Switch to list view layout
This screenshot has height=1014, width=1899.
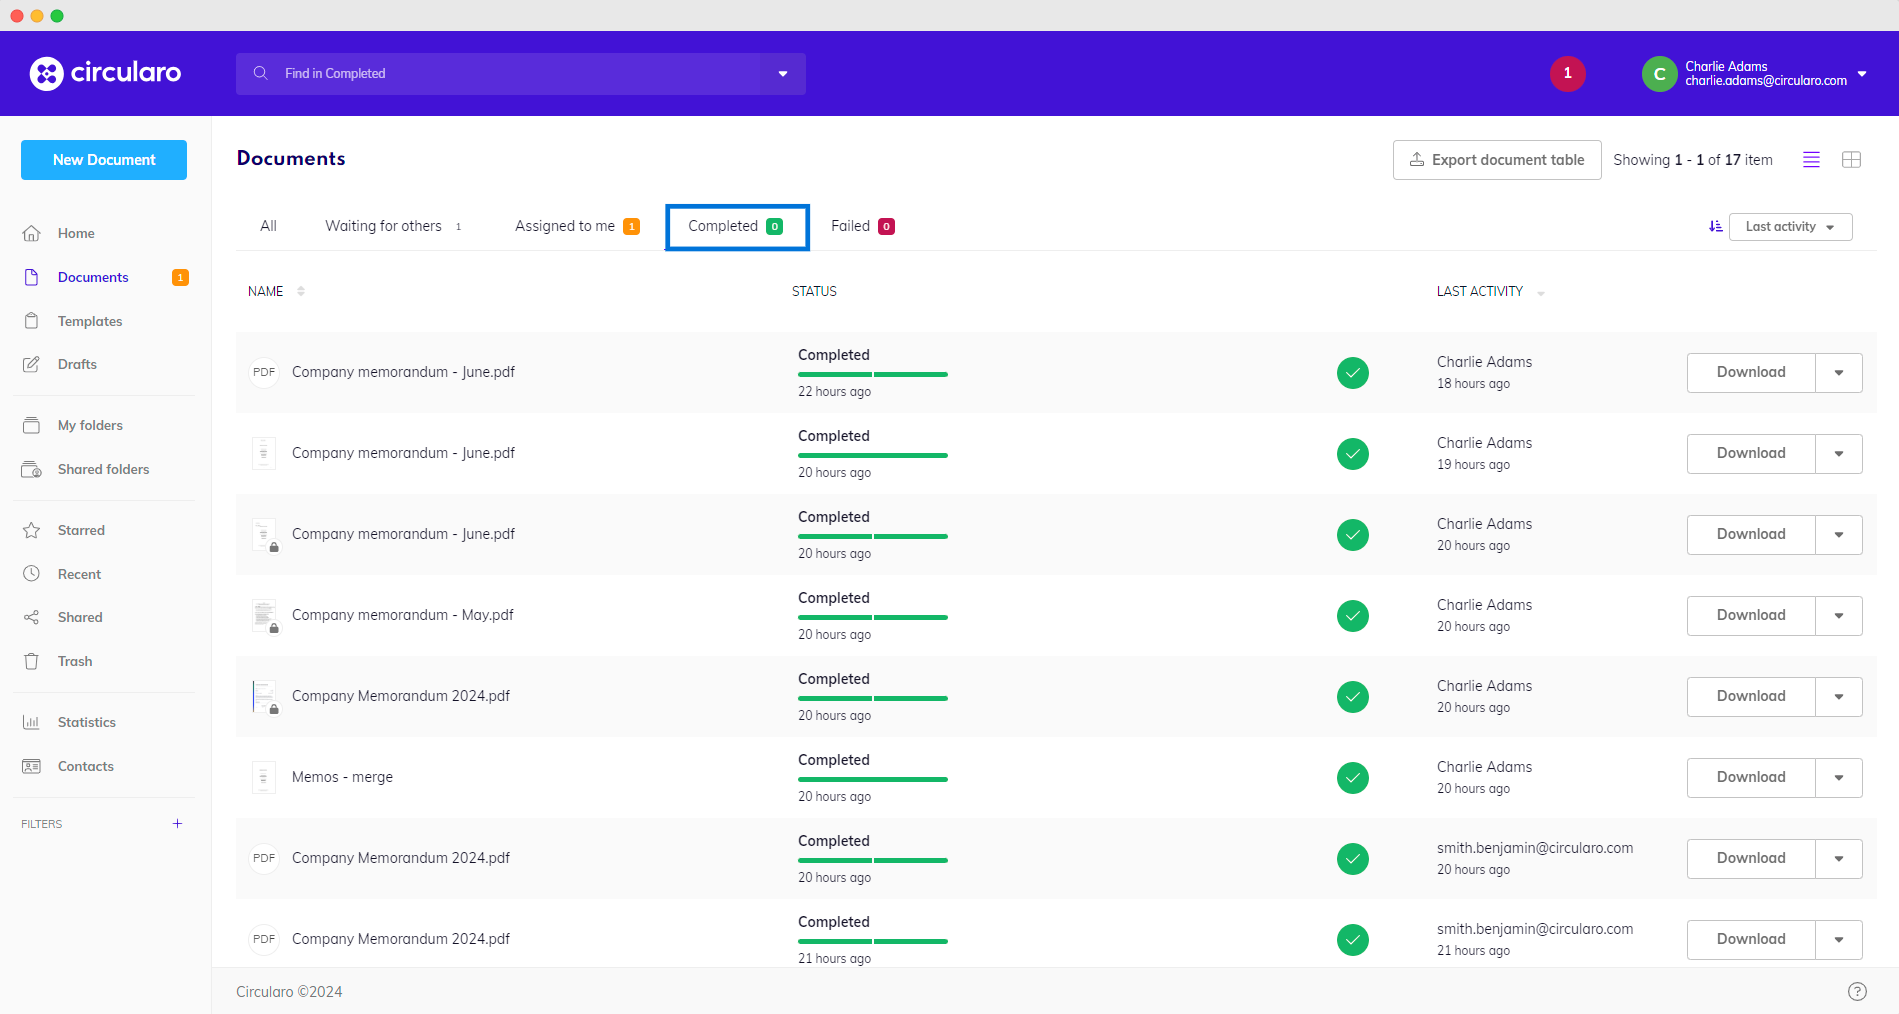pos(1811,160)
